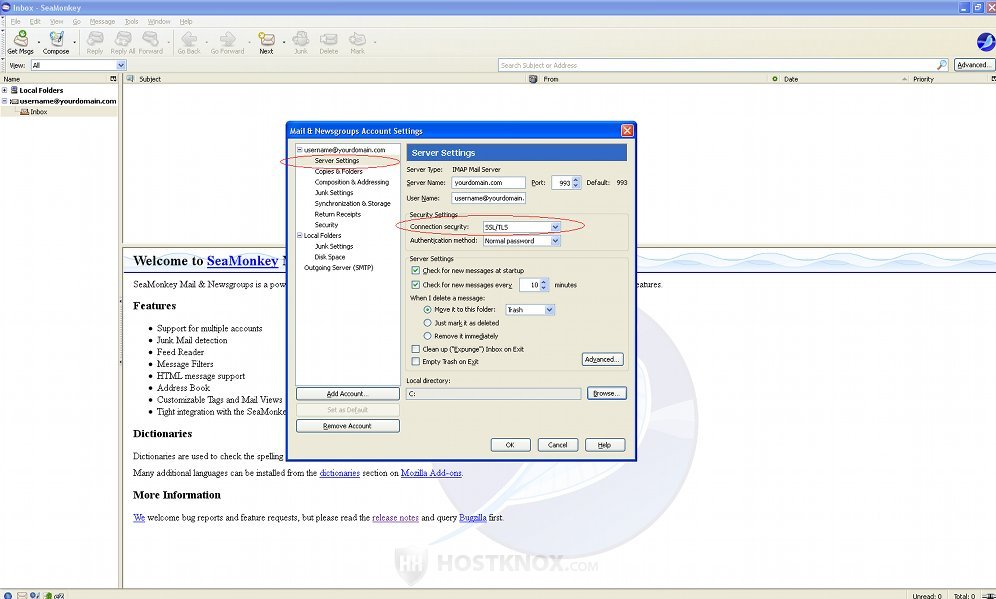This screenshot has height=599, width=996.
Task: Collapse Local Folders in settings tree
Action: click(299, 236)
